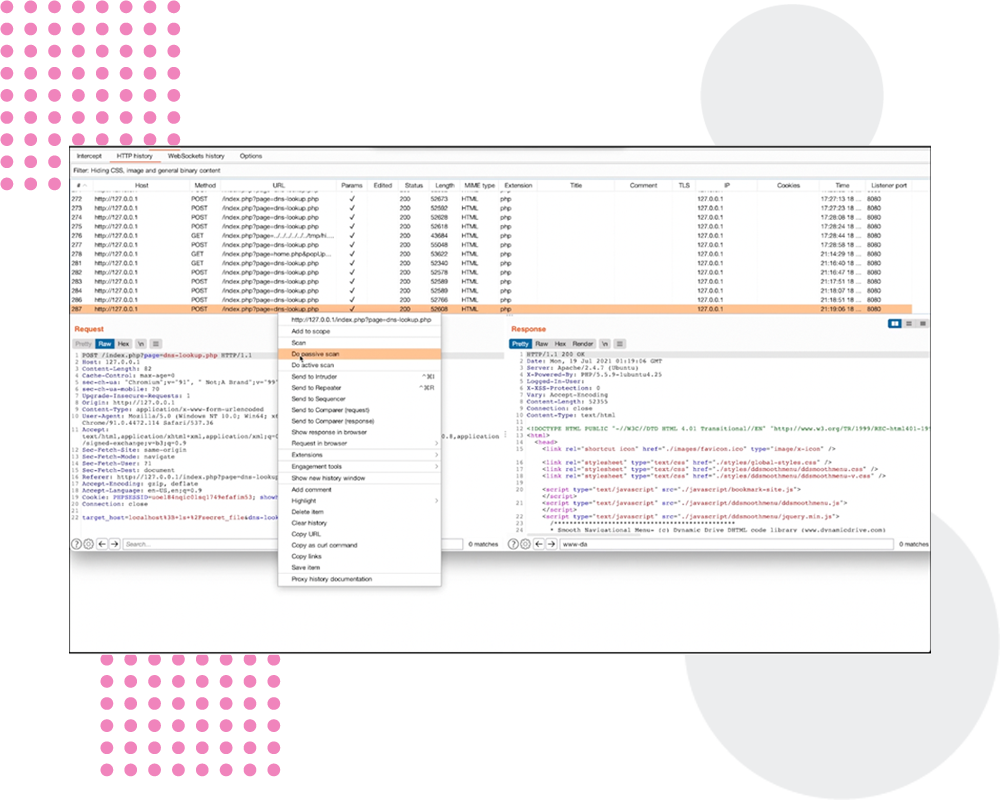Choose Delete item menu entry
The width and height of the screenshot is (1000, 800).
coord(360,512)
